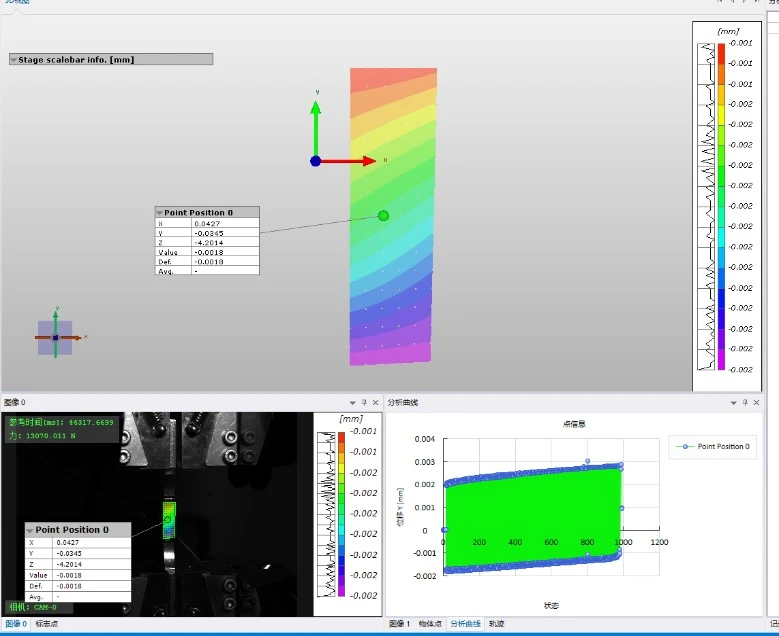Collapse Point Position 0 table over camera image
779x636 pixels.
pyautogui.click(x=31, y=530)
